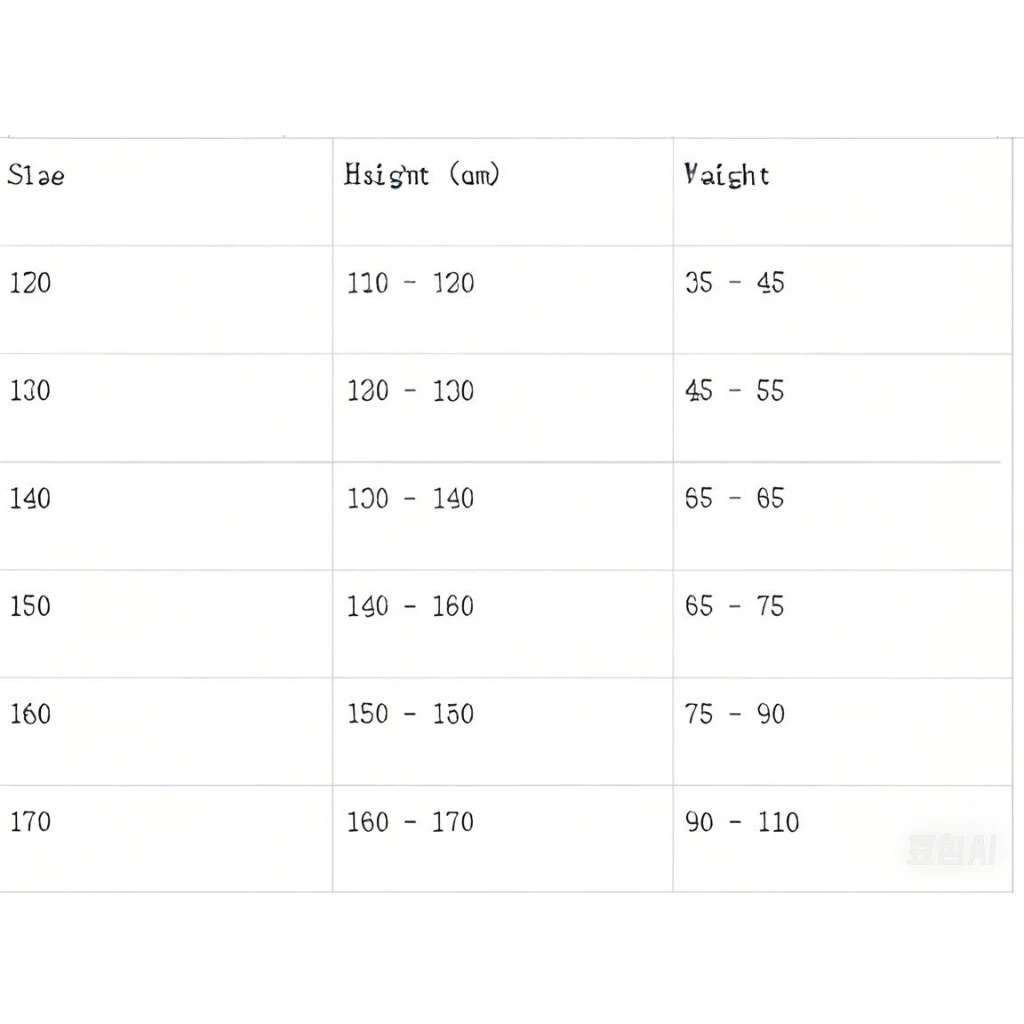
Task: Select the size 120 cell
Action: click(166, 300)
